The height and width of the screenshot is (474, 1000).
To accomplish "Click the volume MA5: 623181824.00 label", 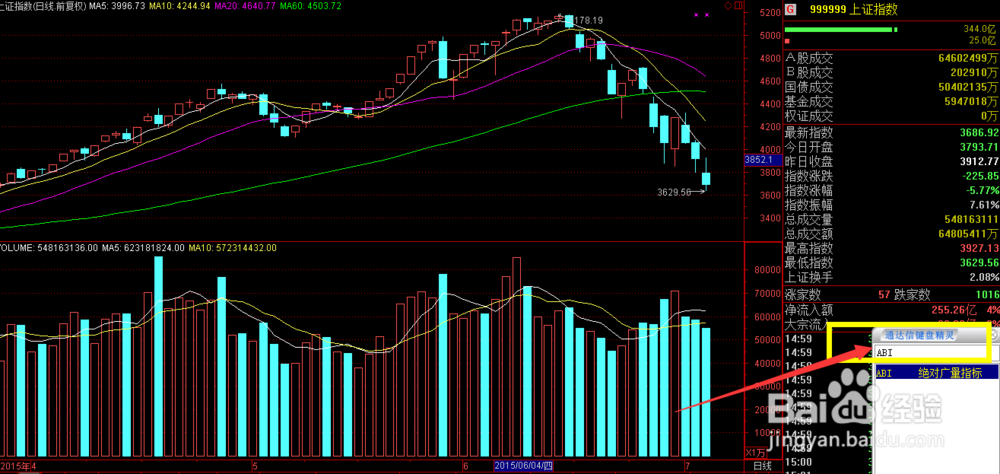I will [x=143, y=248].
